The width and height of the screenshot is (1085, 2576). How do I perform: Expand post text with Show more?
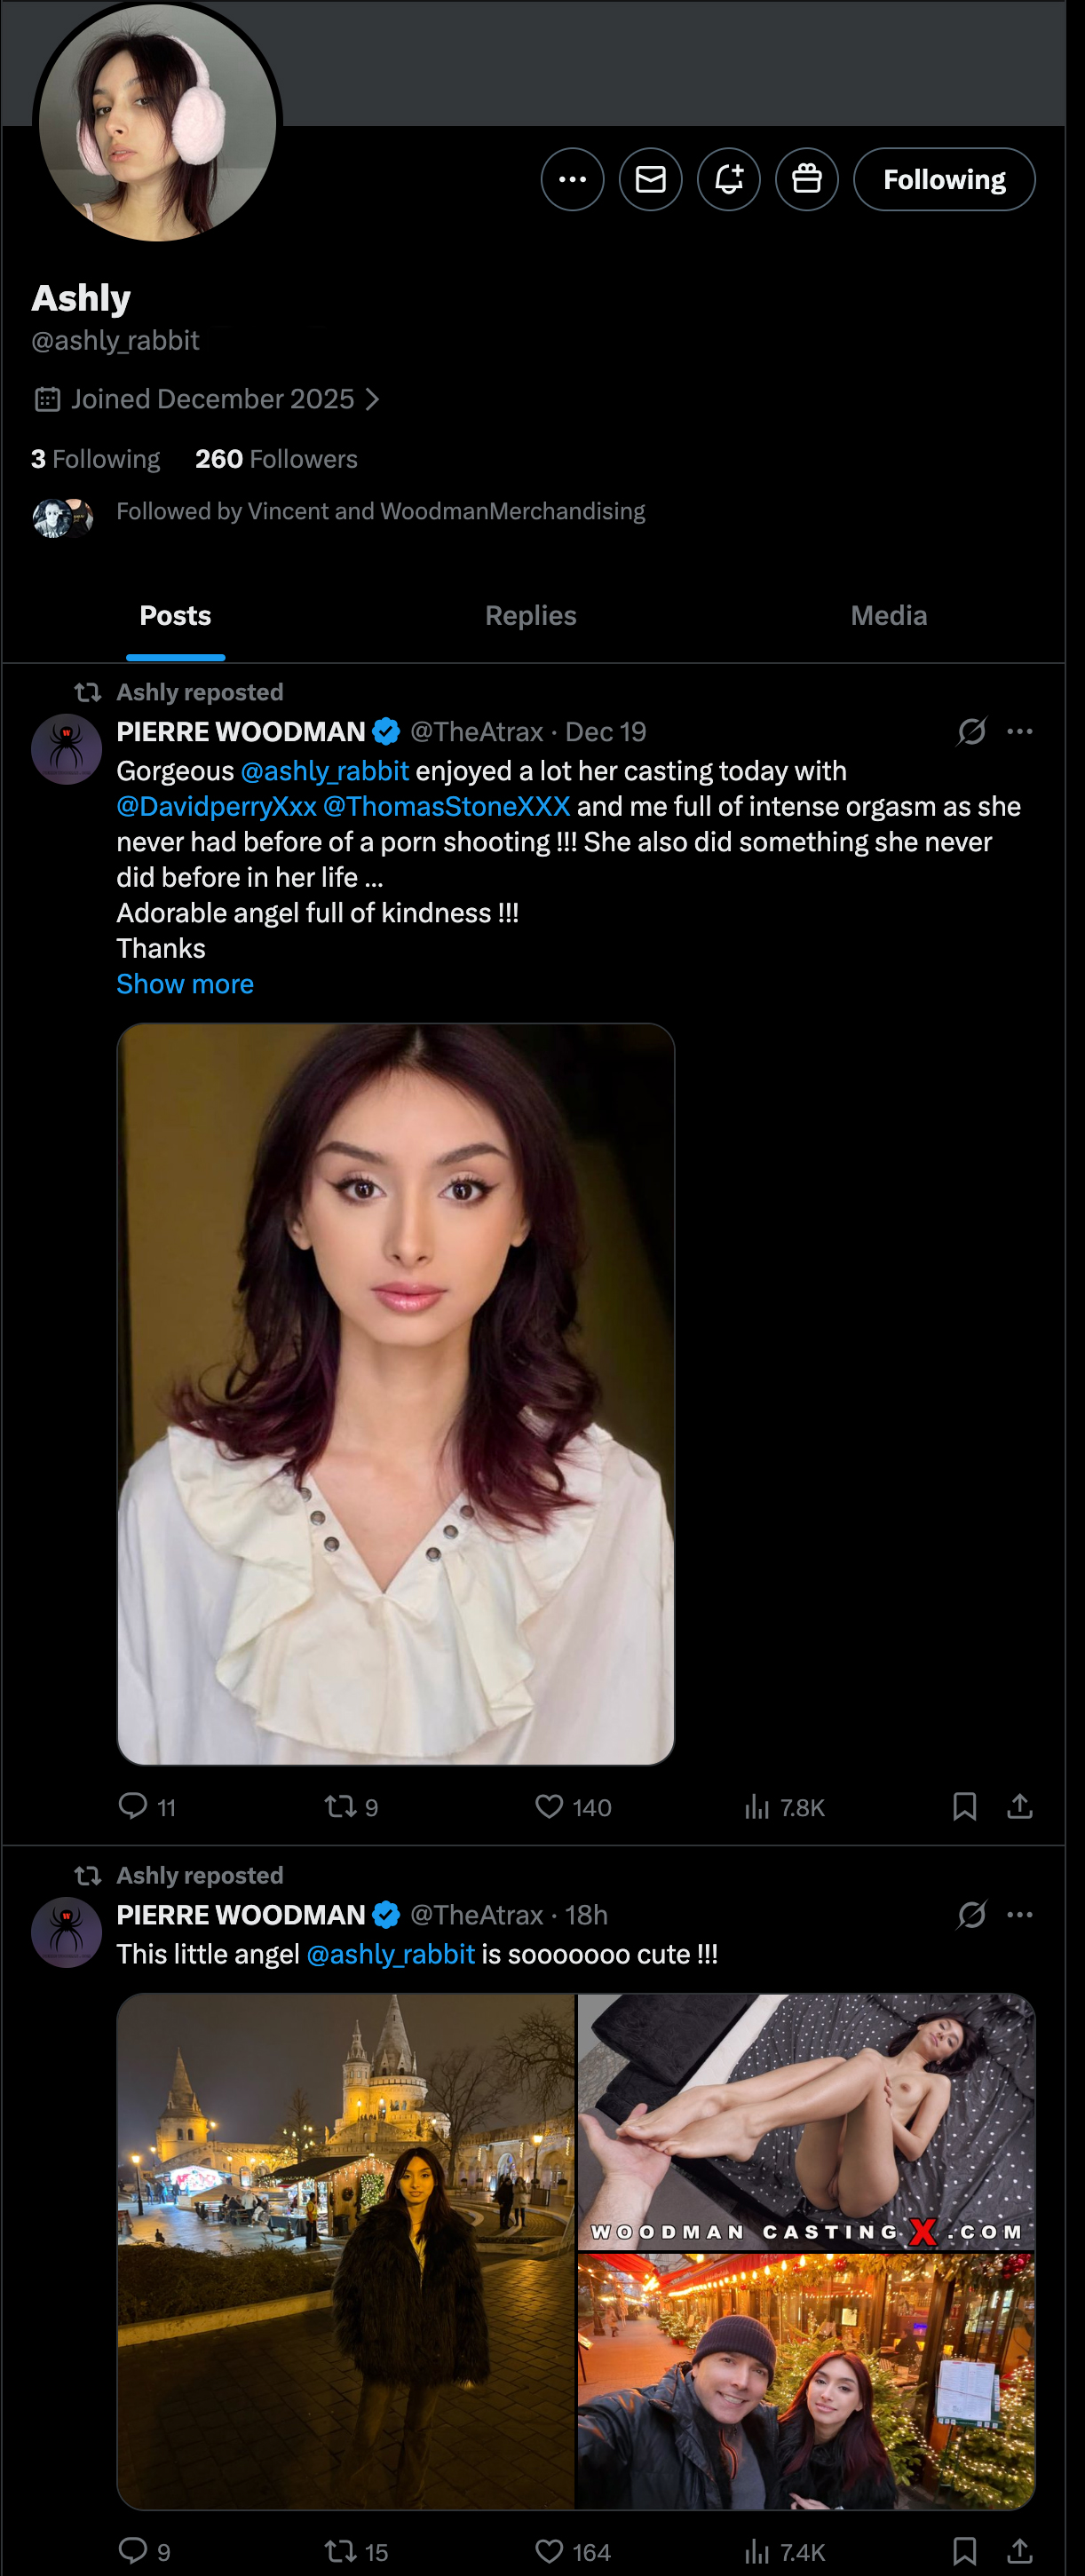(185, 984)
